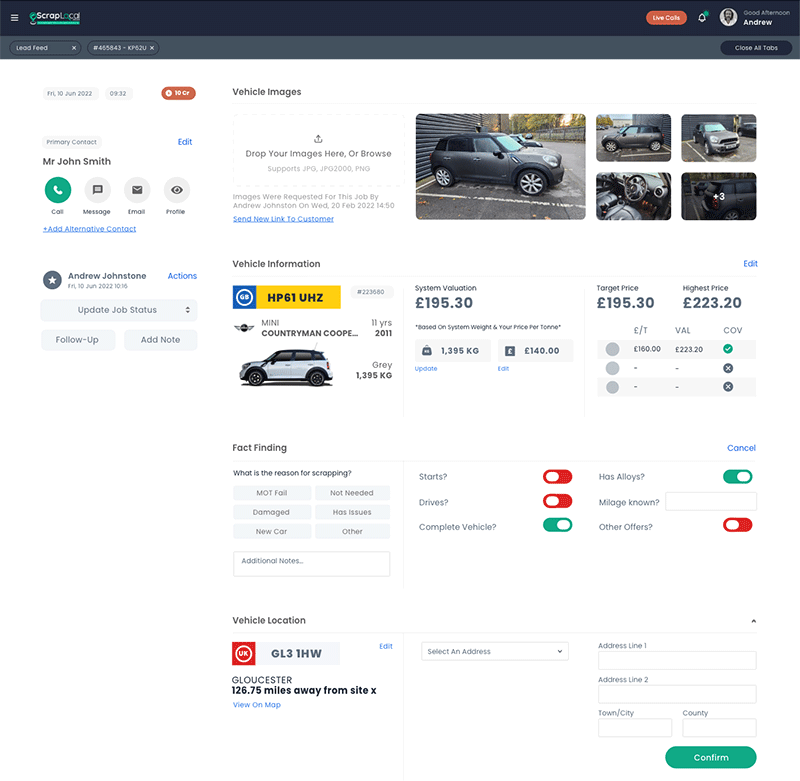
Task: Open View On Map link
Action: (257, 705)
